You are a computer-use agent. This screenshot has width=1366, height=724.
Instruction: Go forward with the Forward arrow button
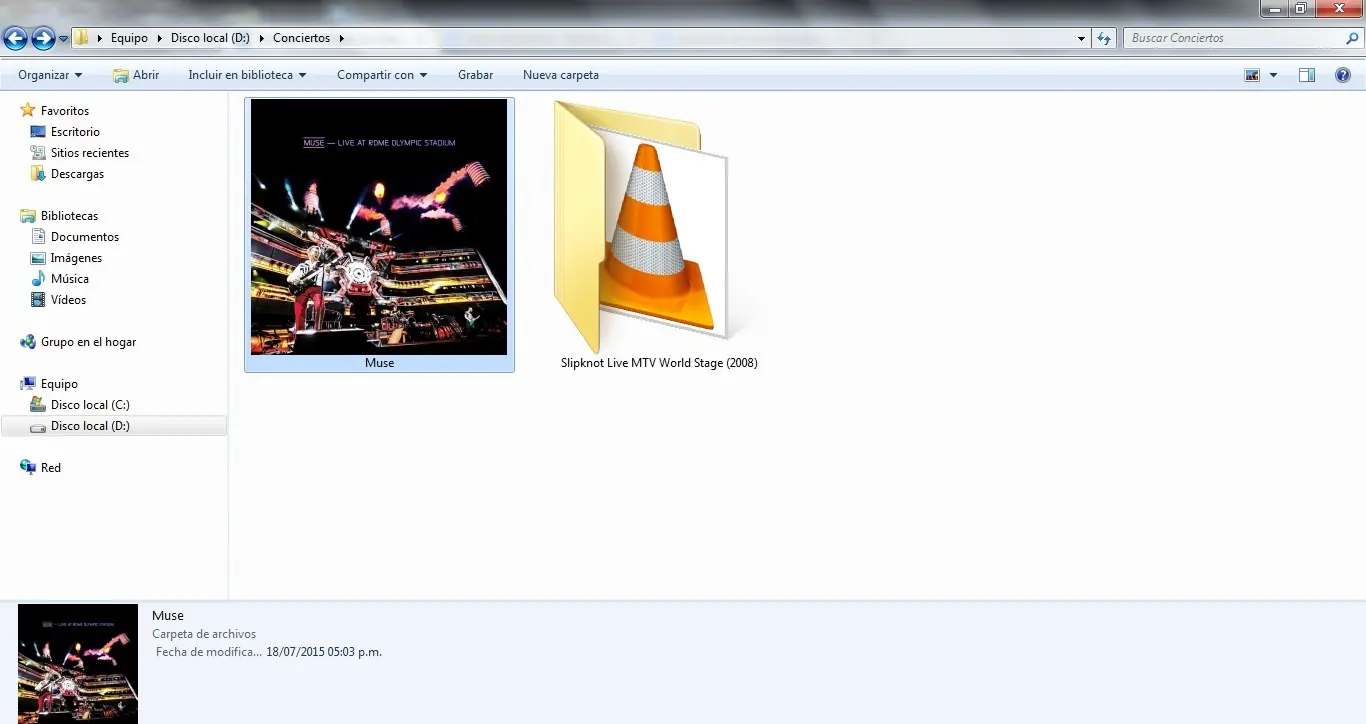coord(43,39)
